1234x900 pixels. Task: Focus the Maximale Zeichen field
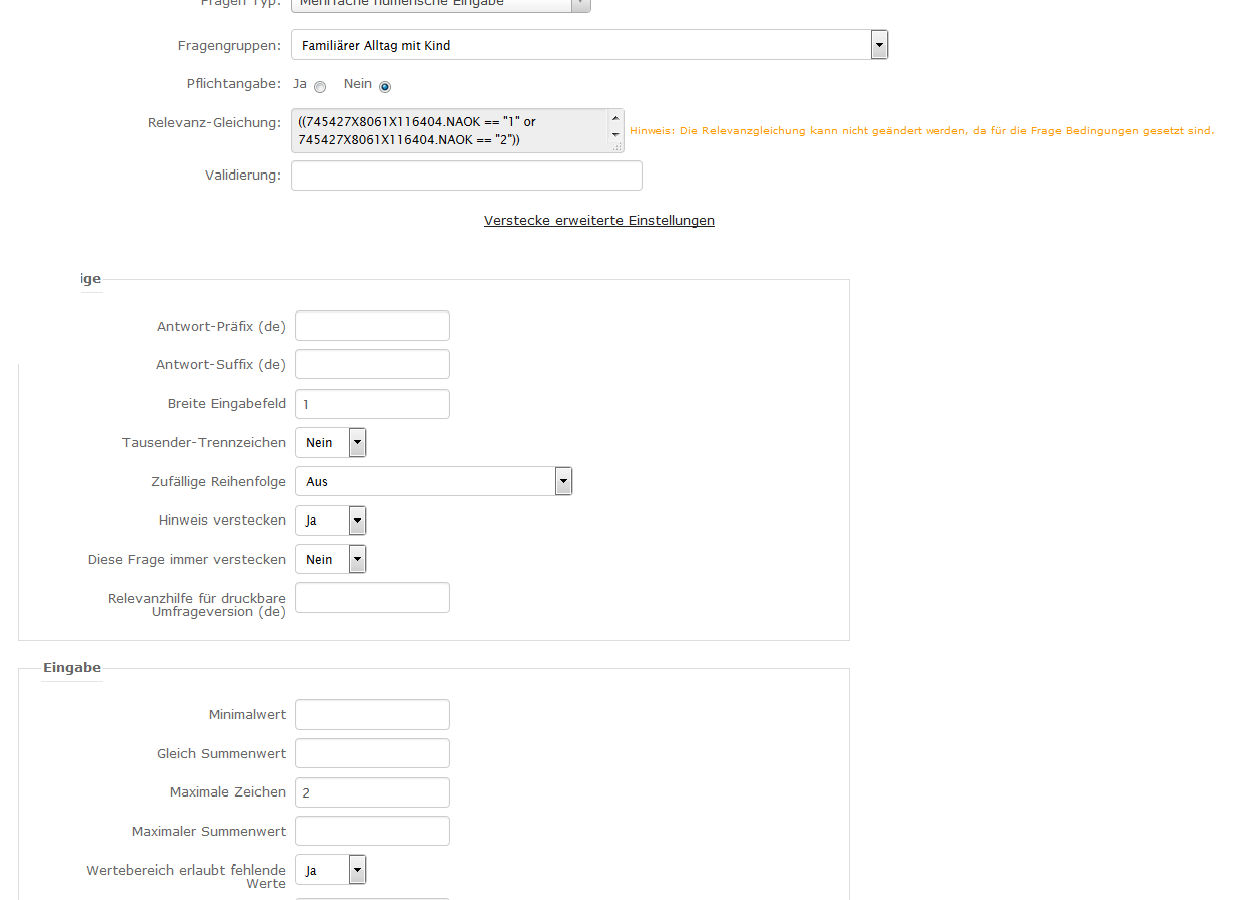(372, 793)
